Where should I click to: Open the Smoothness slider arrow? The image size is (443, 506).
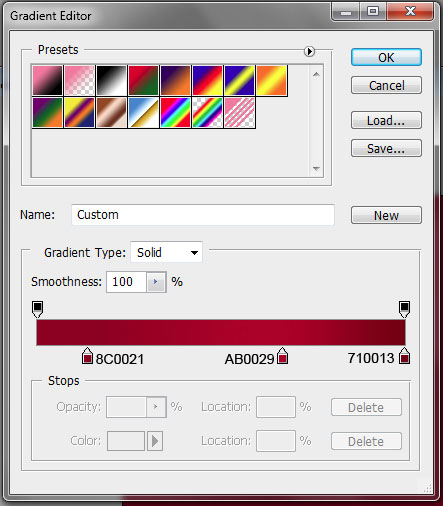[156, 282]
